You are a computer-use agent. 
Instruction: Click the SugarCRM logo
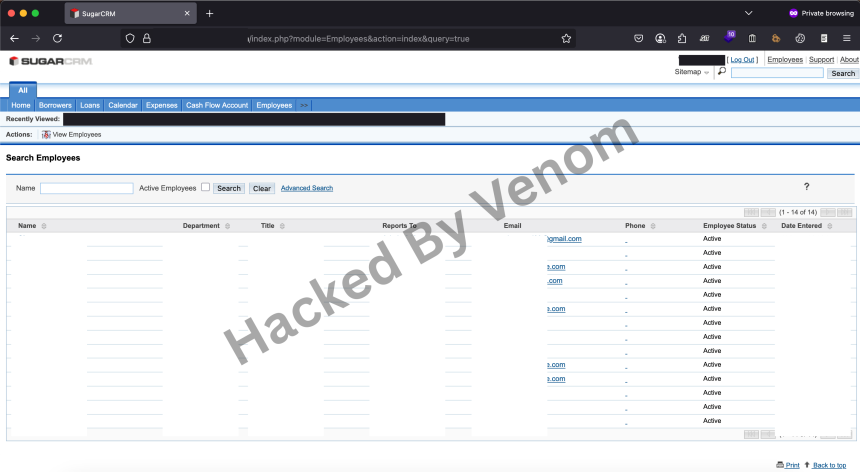50,61
